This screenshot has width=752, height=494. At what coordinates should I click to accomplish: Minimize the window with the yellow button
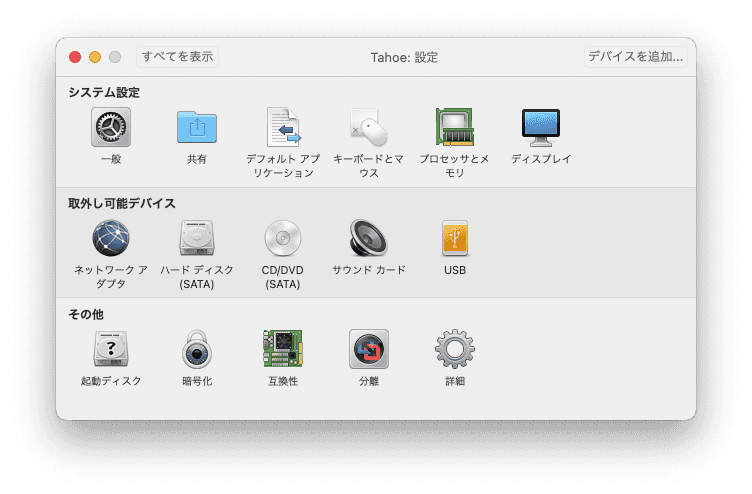click(x=95, y=58)
